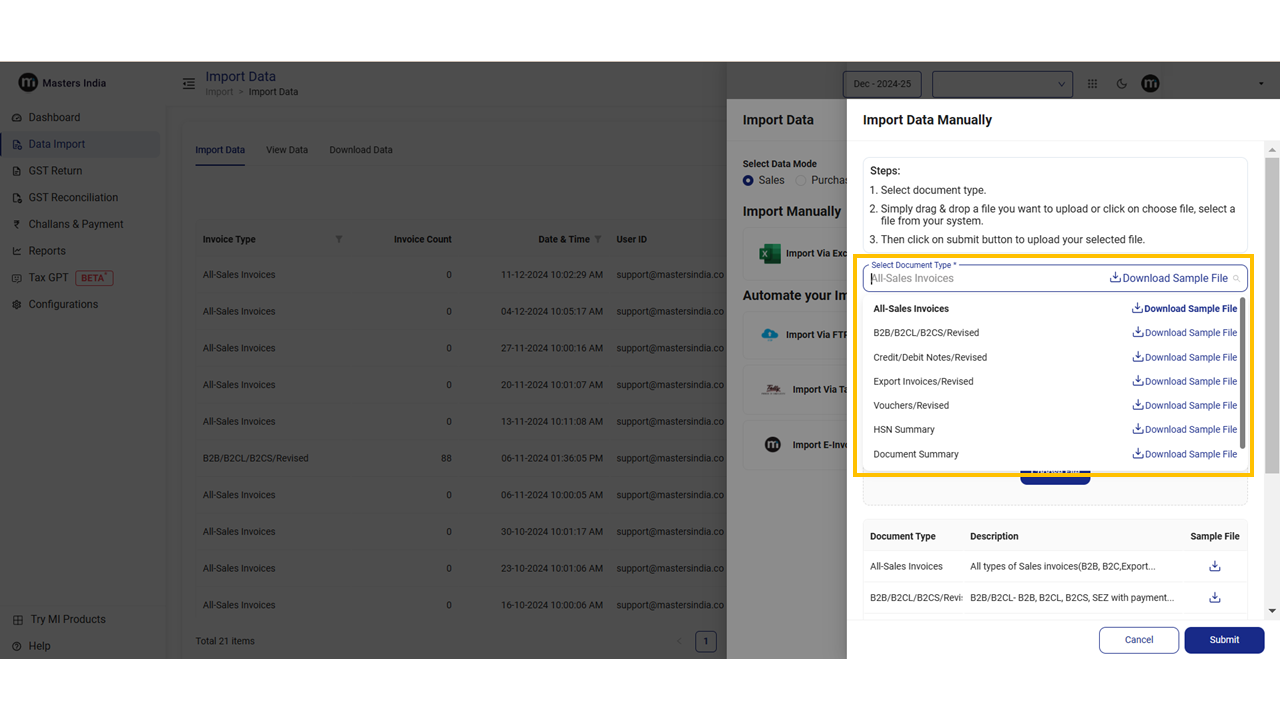Viewport: 1280px width, 720px height.
Task: Select the Purchase radio button
Action: (802, 180)
